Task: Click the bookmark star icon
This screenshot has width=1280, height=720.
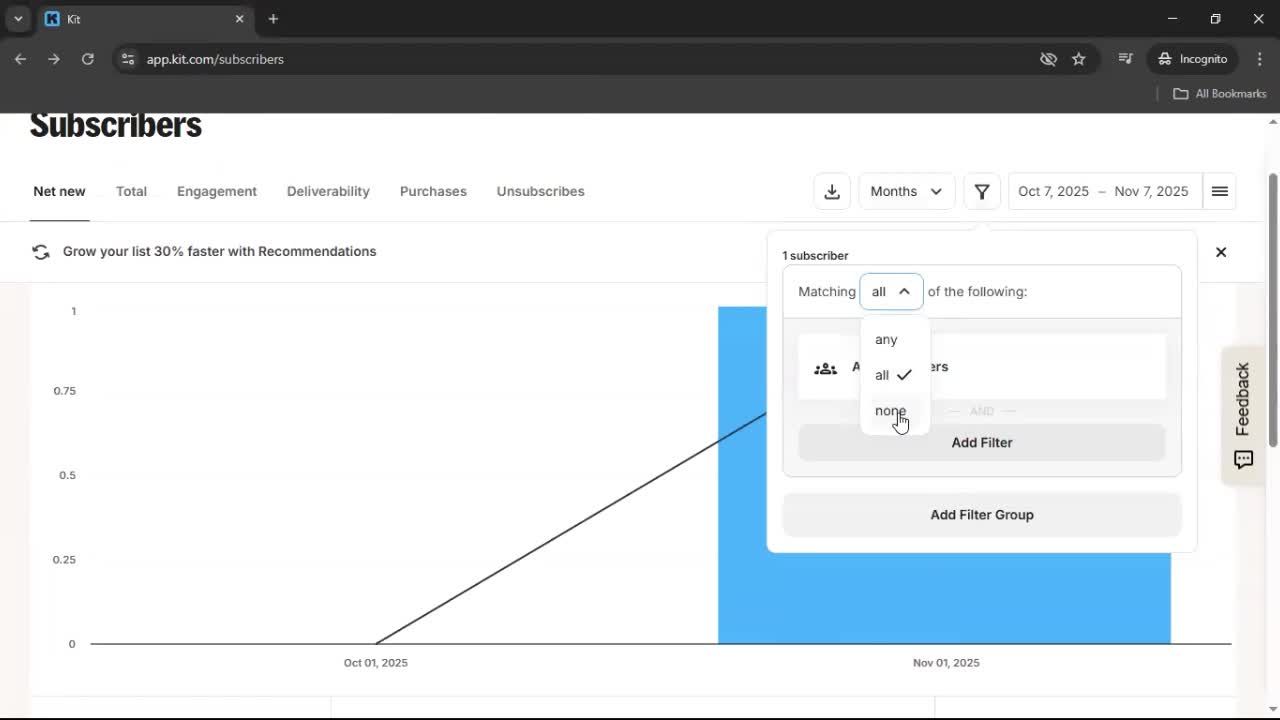Action: tap(1079, 59)
